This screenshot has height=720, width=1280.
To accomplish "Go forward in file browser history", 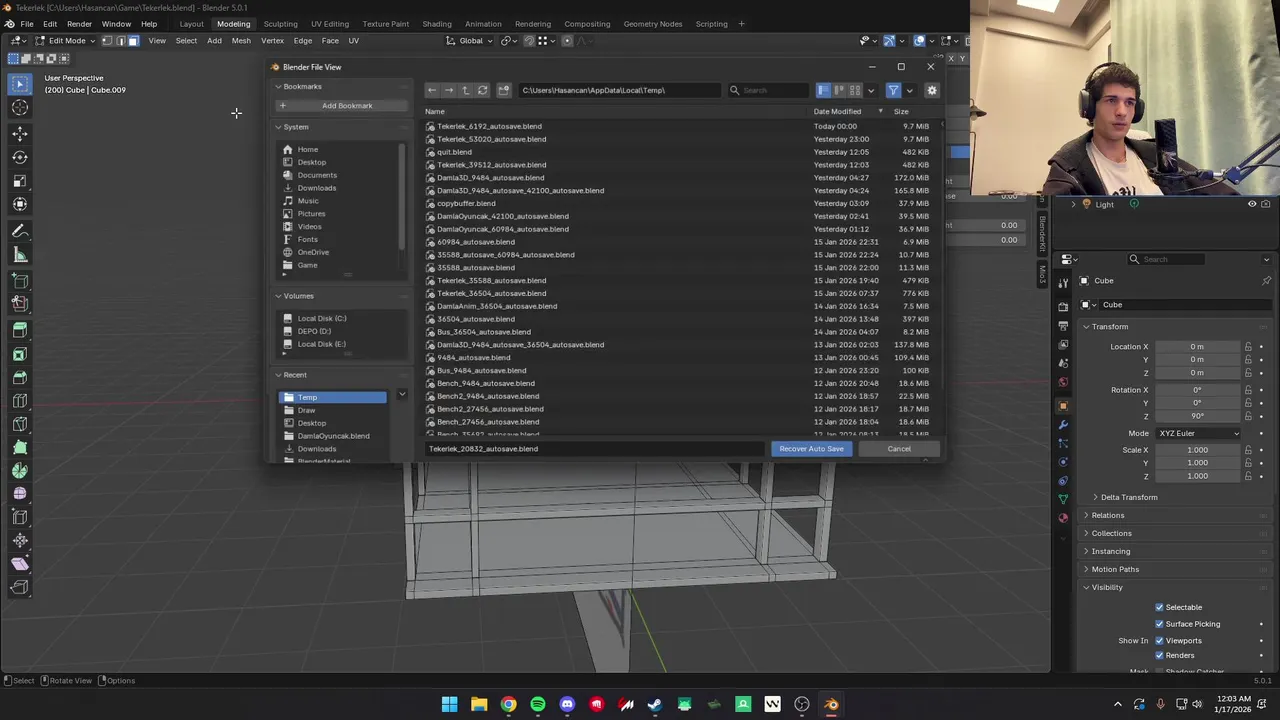I will click(x=449, y=90).
